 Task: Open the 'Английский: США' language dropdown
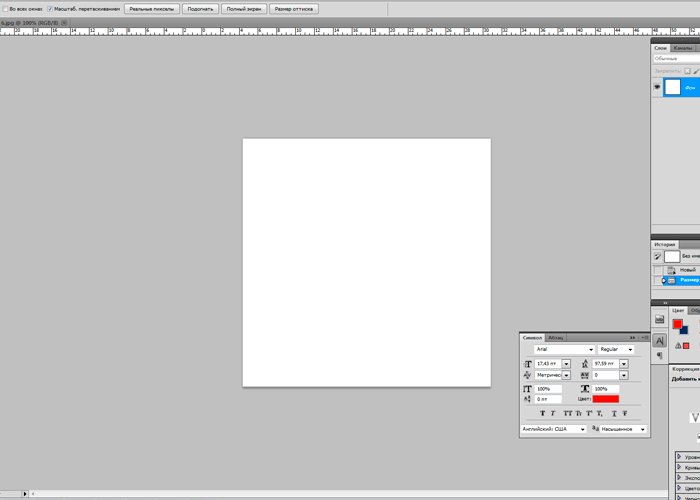(x=582, y=429)
